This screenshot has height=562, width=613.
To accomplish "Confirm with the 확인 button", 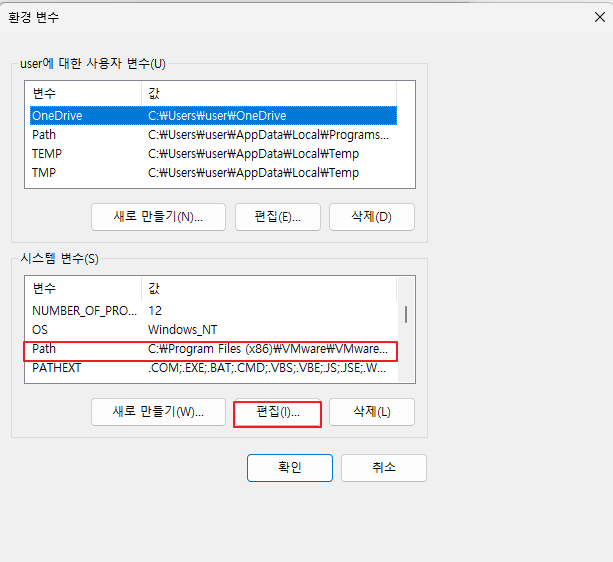I will click(290, 468).
